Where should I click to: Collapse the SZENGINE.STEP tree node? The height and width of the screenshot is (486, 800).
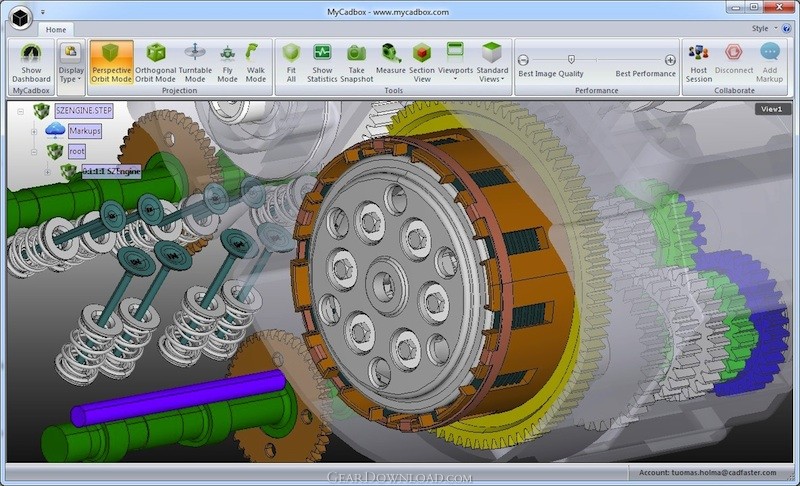click(x=20, y=111)
